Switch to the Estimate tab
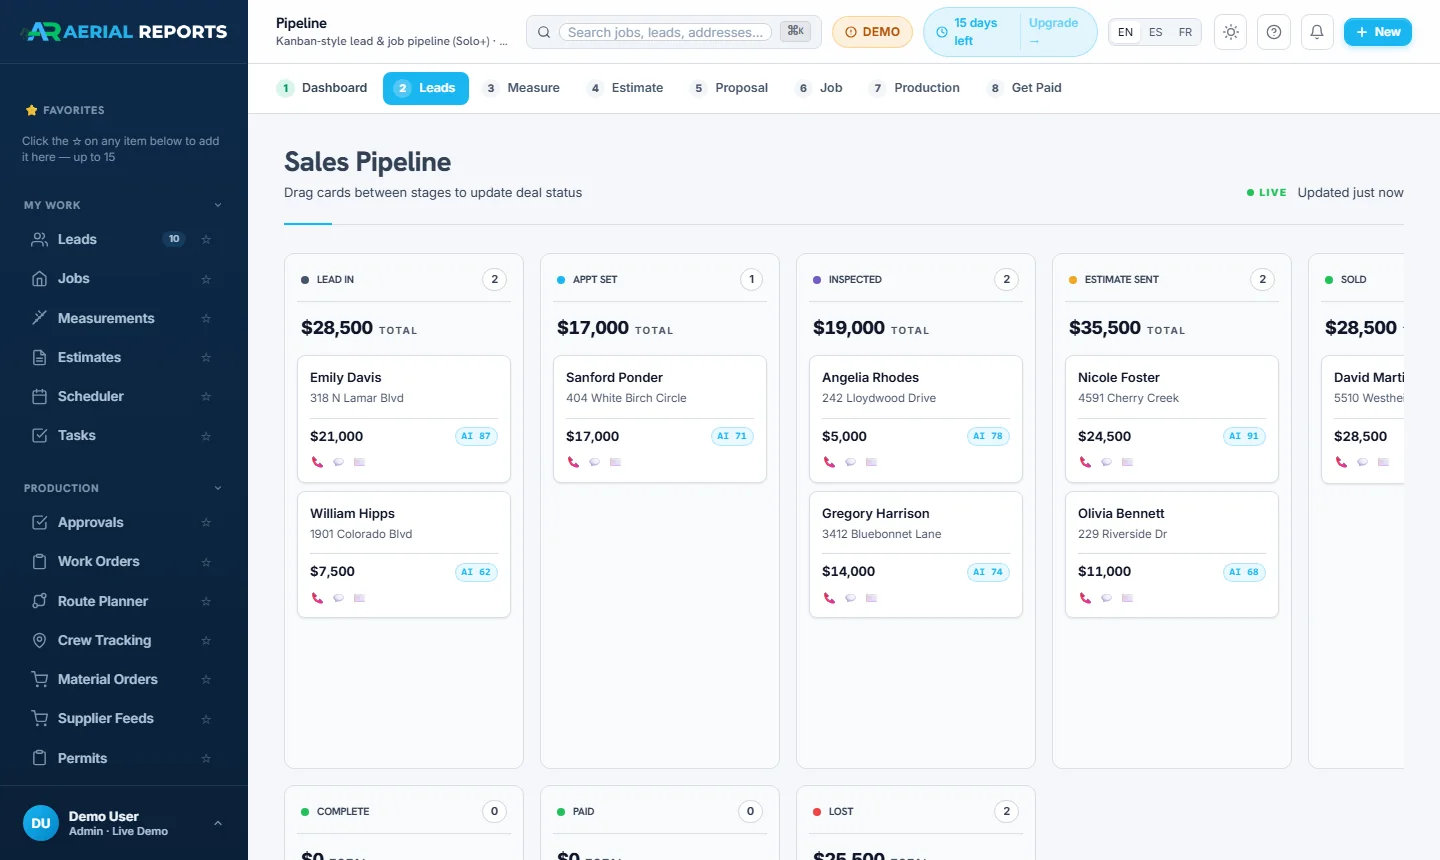 pos(625,88)
